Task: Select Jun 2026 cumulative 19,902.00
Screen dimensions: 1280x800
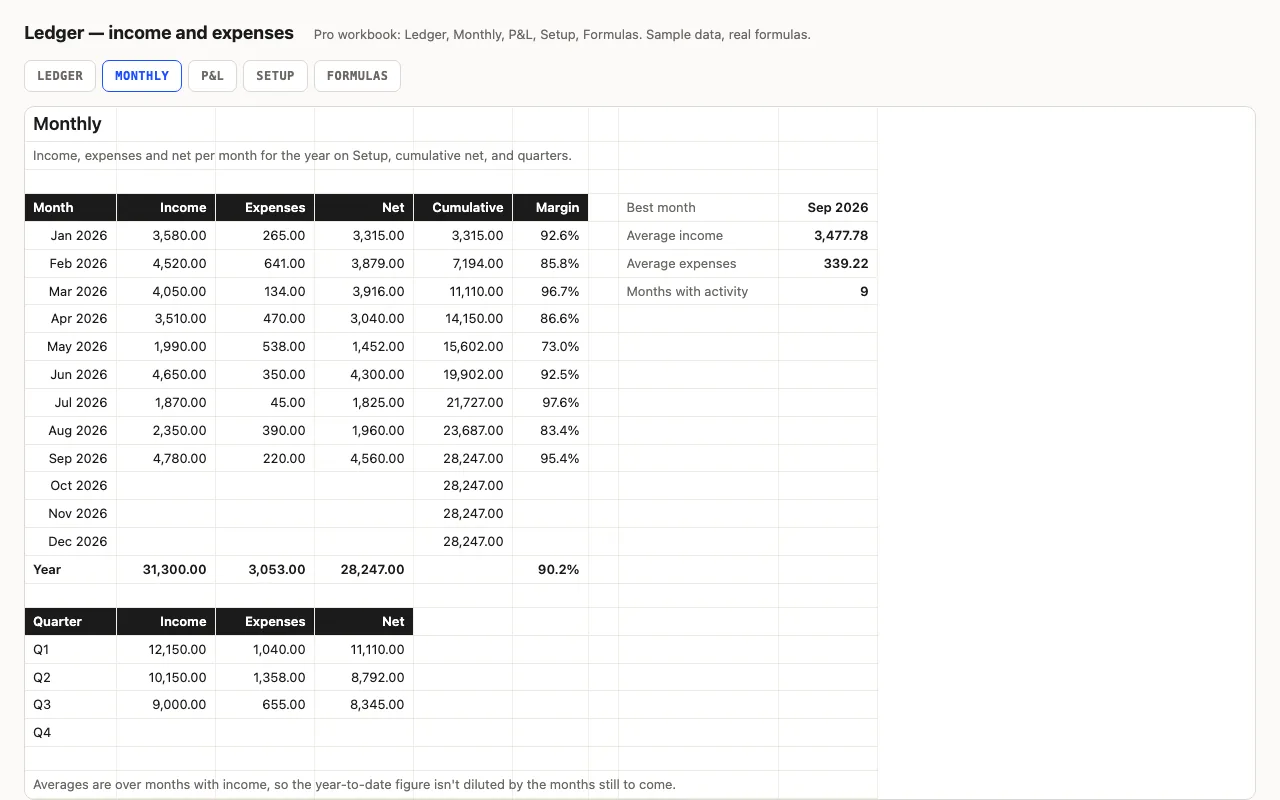Action: click(x=463, y=374)
